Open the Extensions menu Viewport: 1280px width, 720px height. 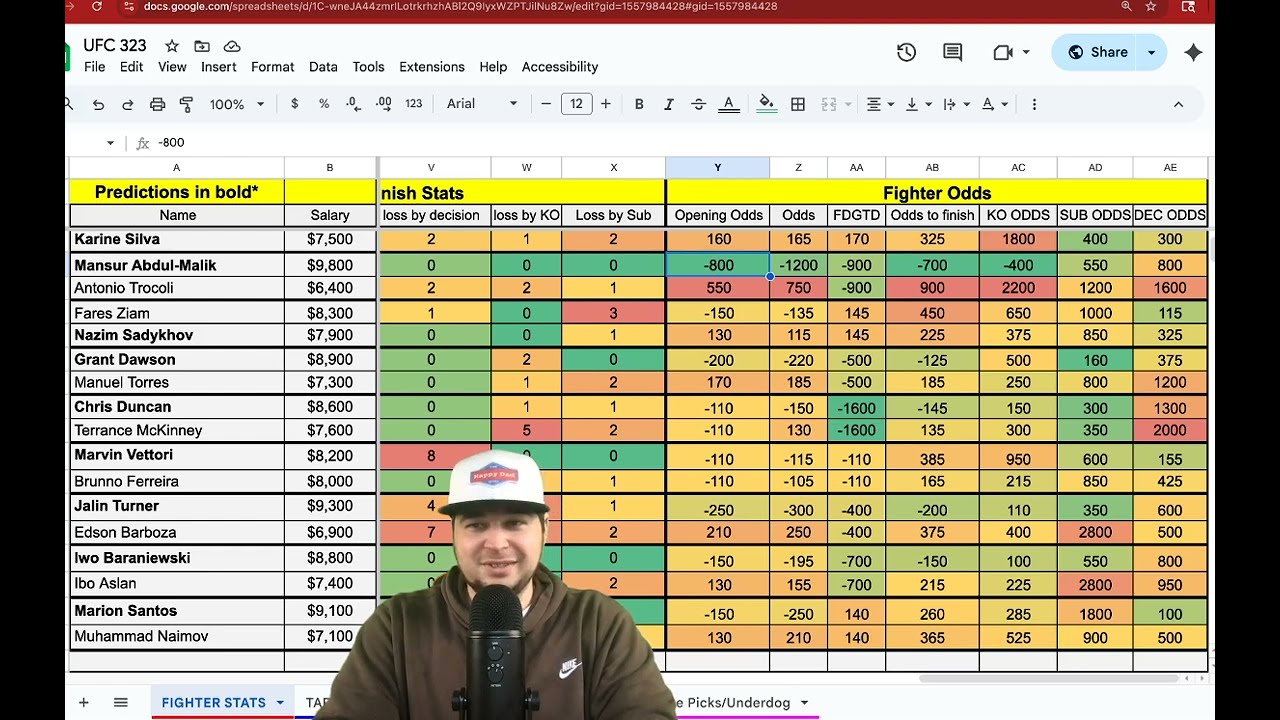[432, 67]
